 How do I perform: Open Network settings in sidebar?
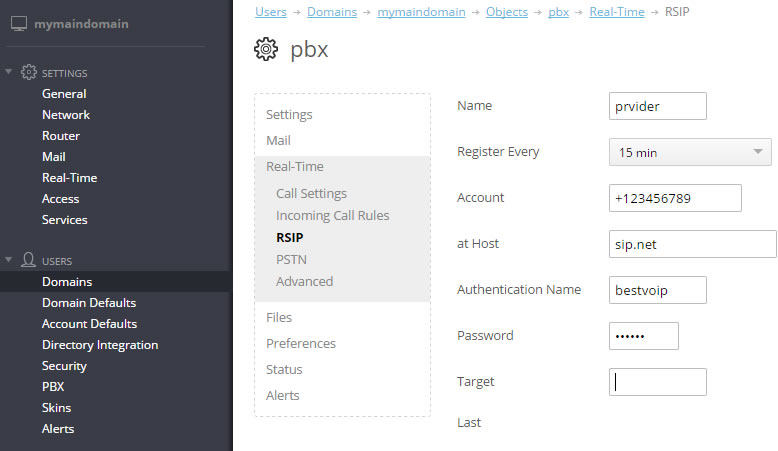pyautogui.click(x=65, y=115)
